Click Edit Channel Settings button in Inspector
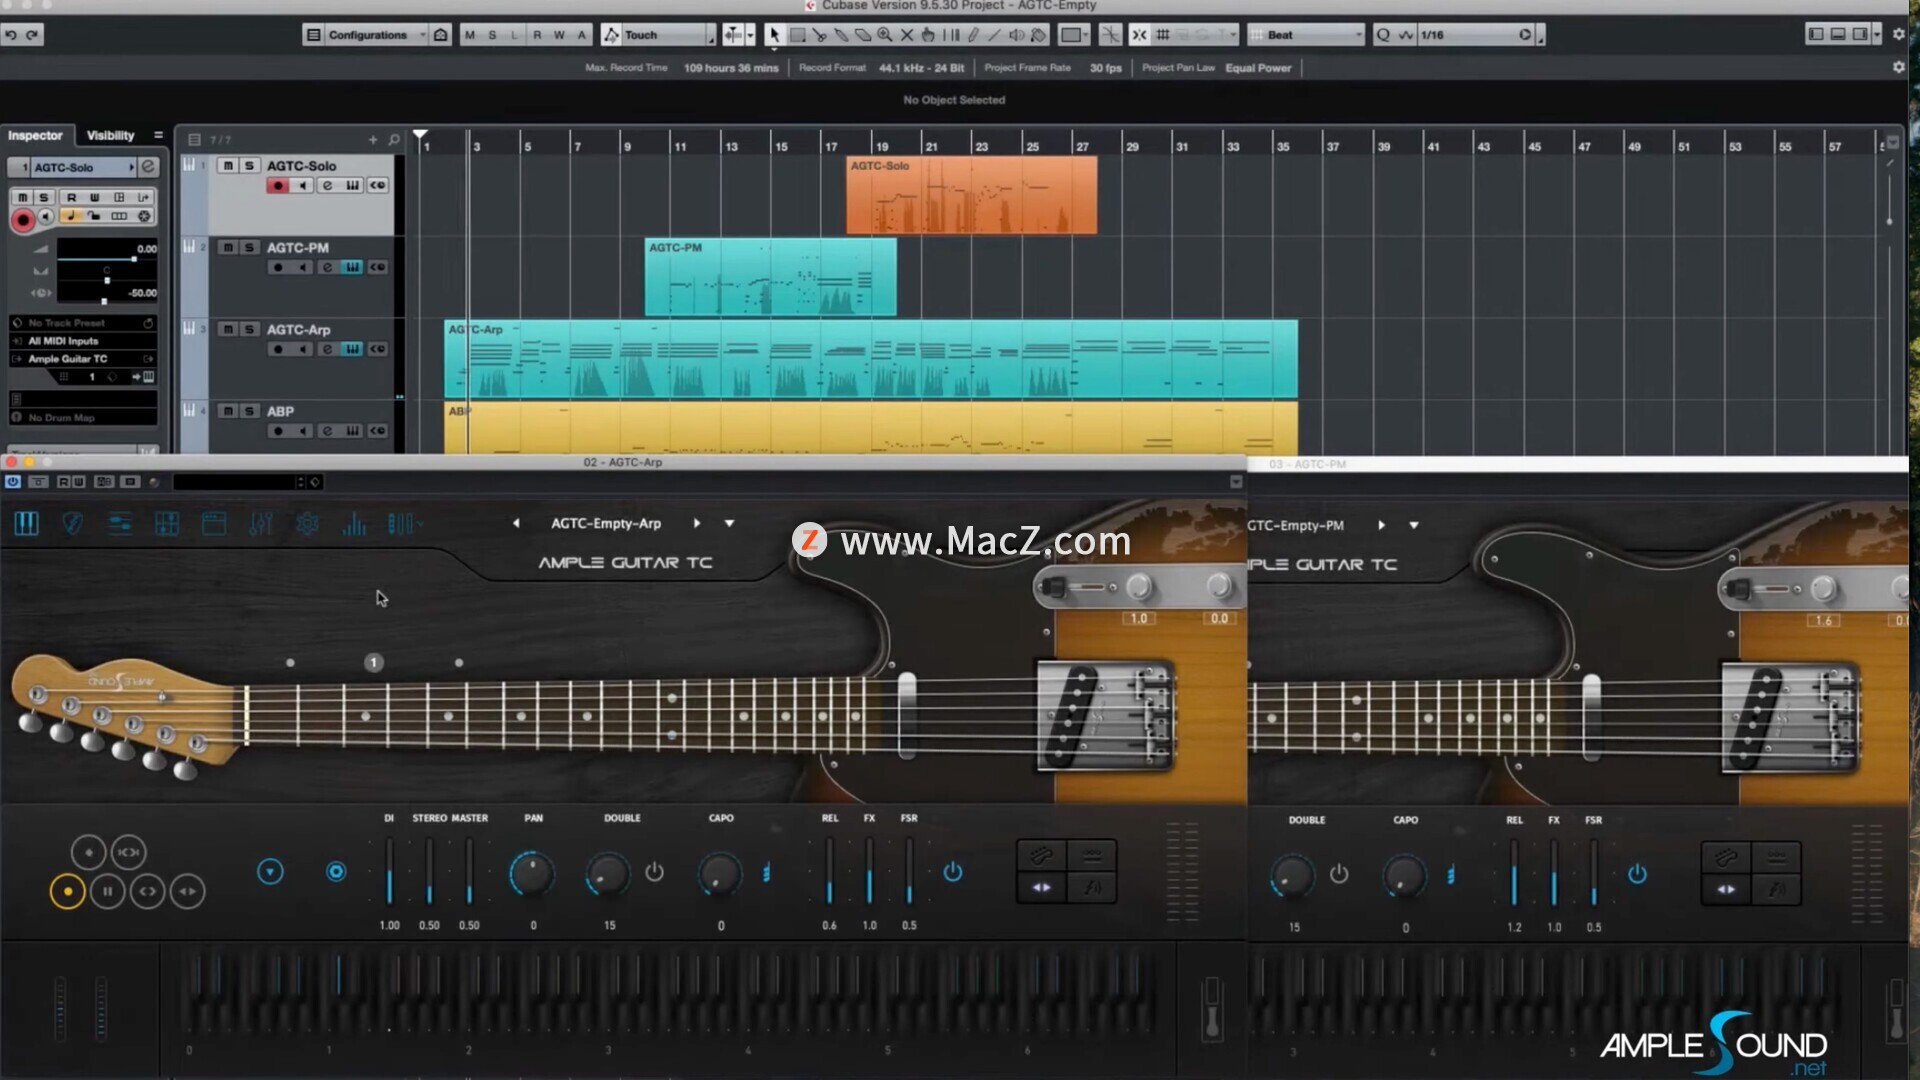 tap(148, 167)
